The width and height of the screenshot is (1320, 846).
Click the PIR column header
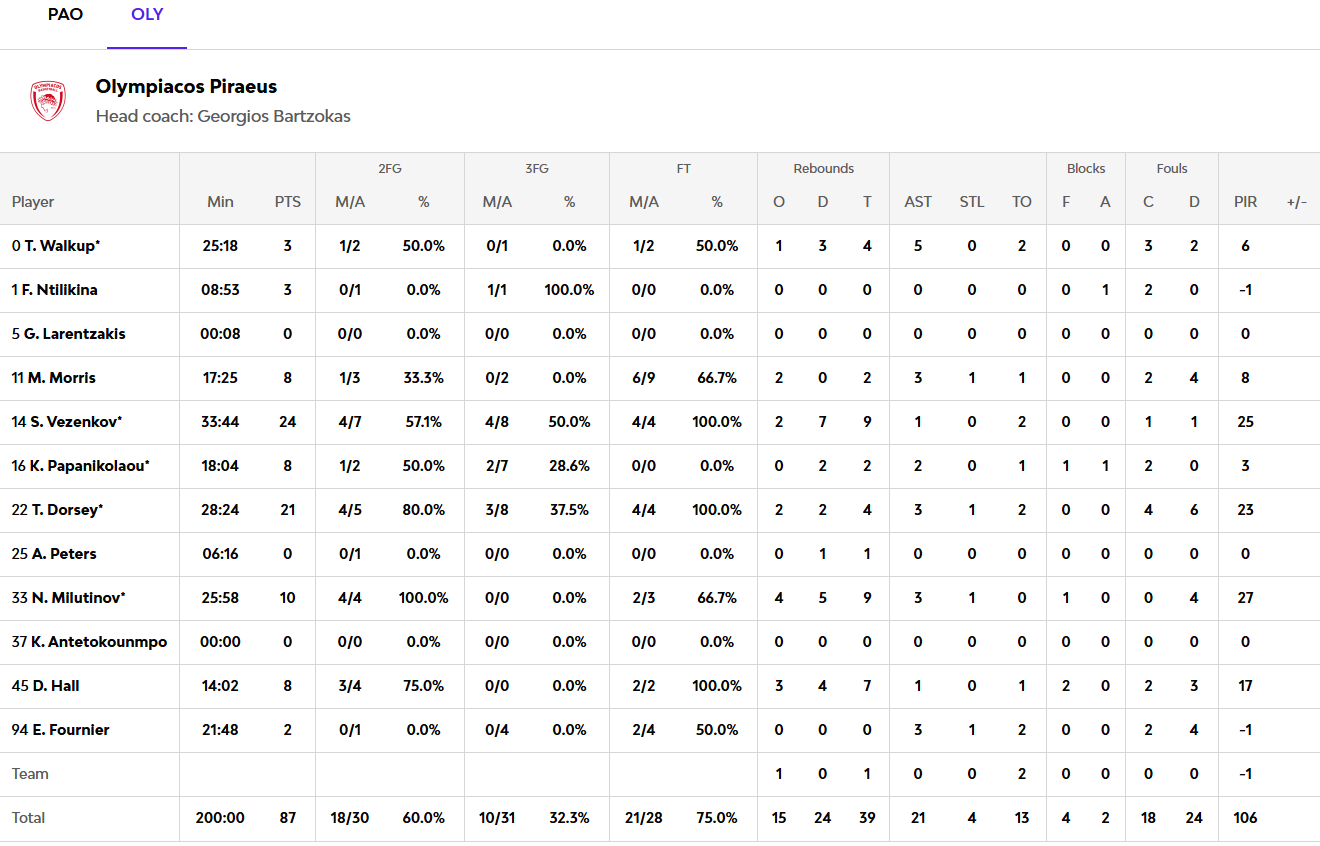tap(1245, 202)
